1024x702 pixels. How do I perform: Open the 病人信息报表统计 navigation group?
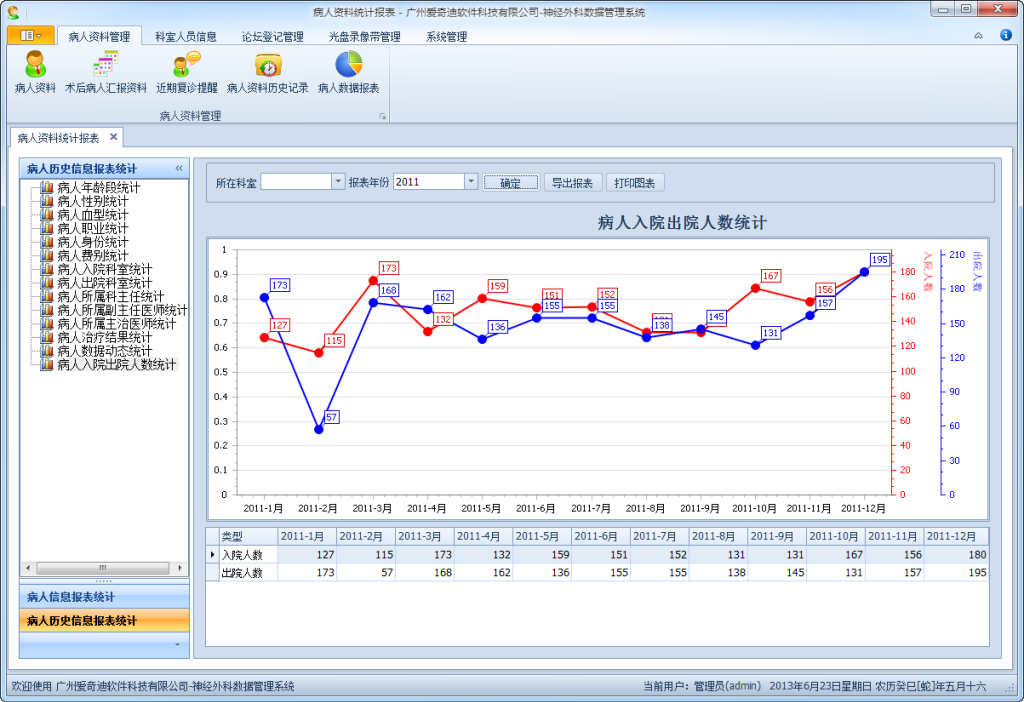(x=104, y=597)
